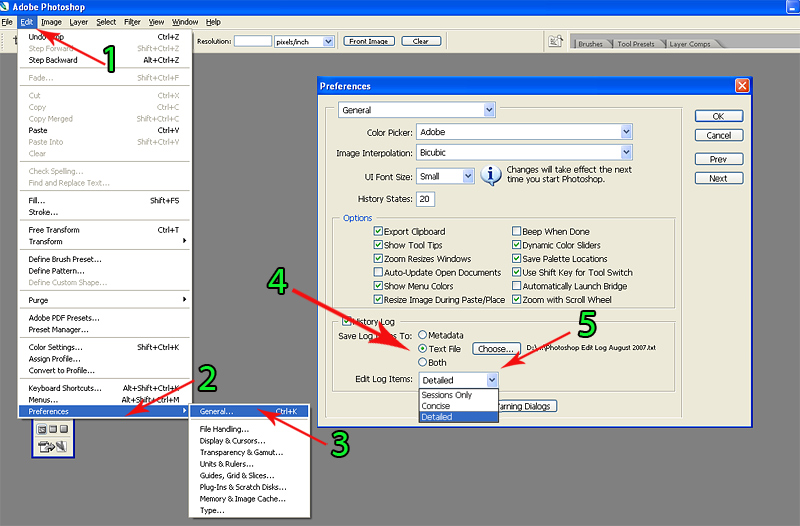
Task: Choose Free Transform from the Edit menu
Action: tap(105, 230)
